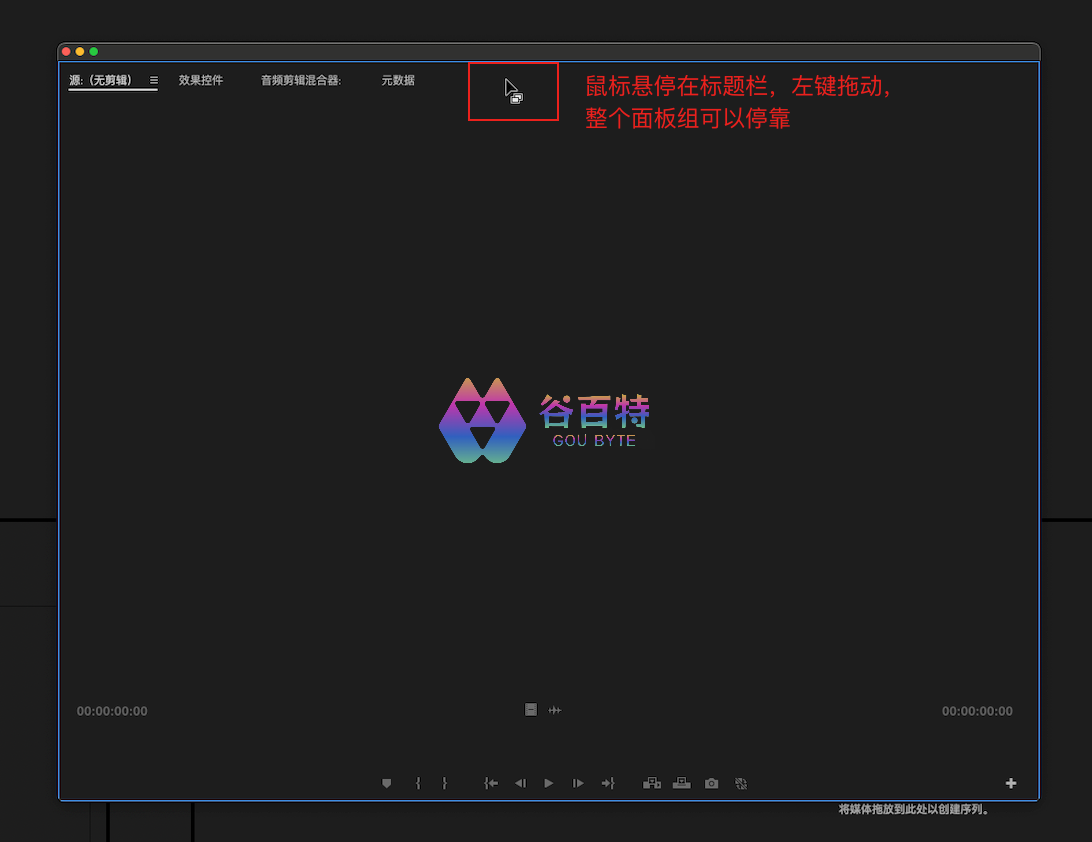Click the Insert edit icon

[652, 784]
